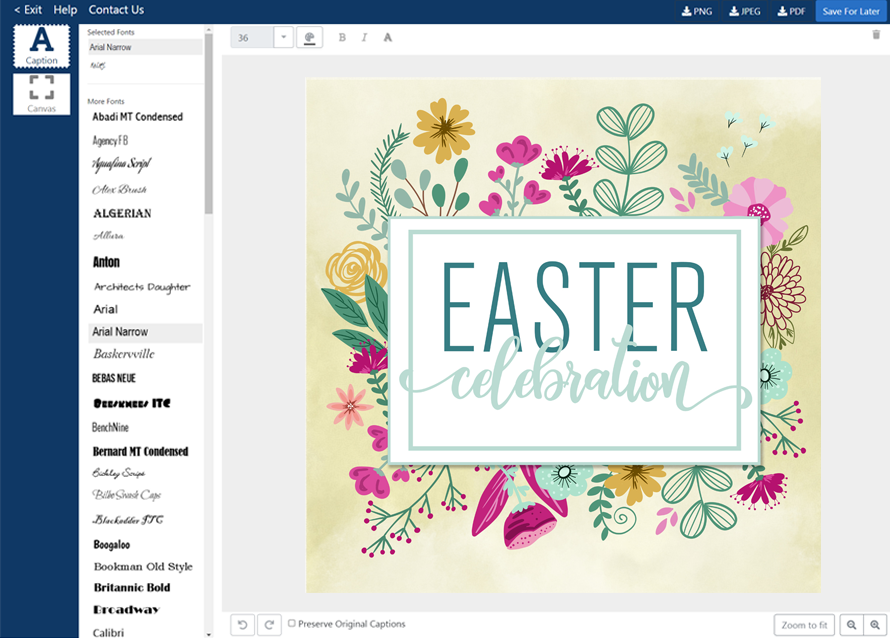890x638 pixels.
Task: Click Save For Later button
Action: pos(851,11)
